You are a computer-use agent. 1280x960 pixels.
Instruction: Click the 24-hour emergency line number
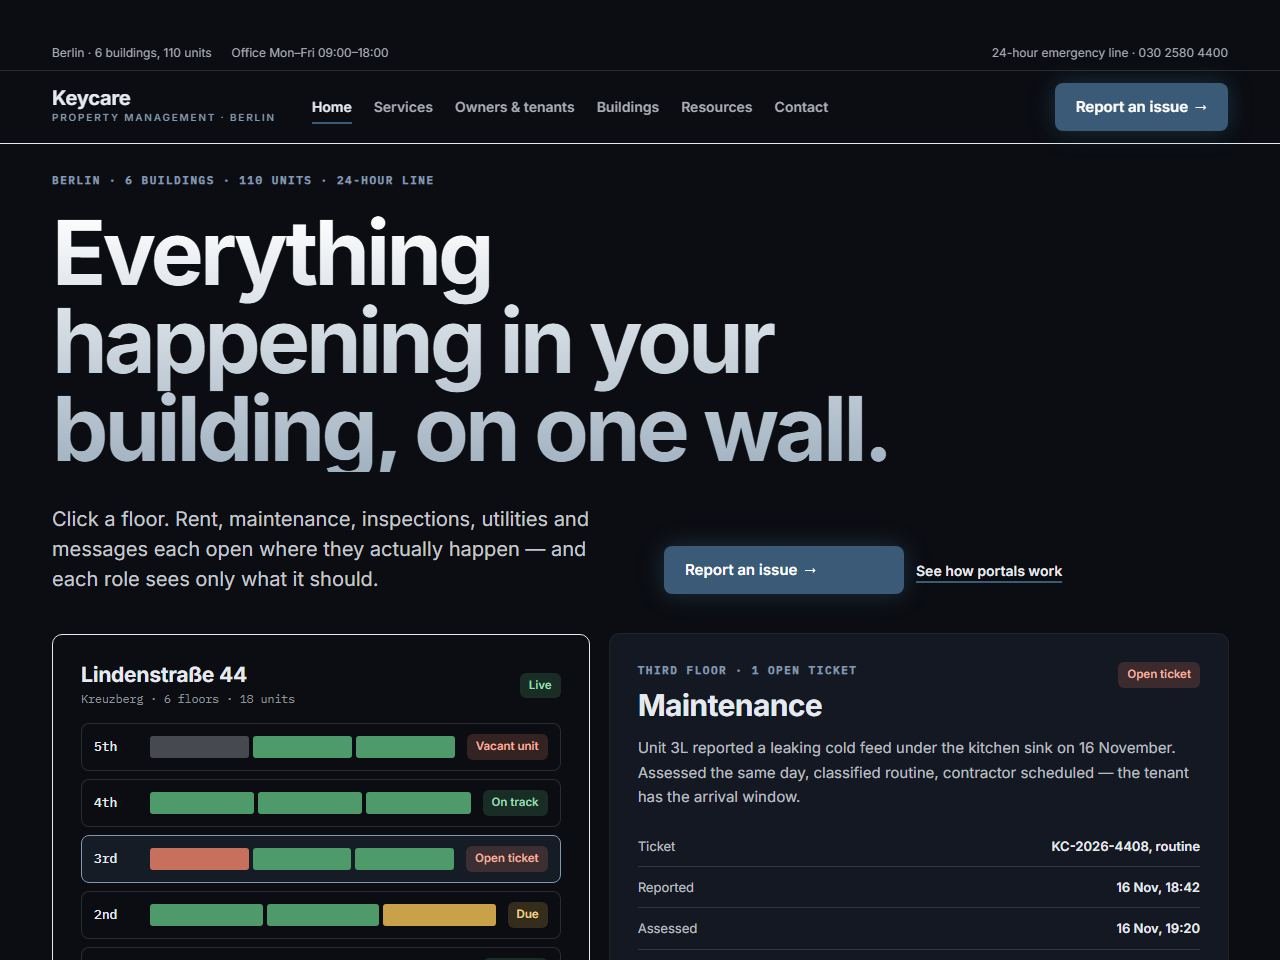[1110, 53]
